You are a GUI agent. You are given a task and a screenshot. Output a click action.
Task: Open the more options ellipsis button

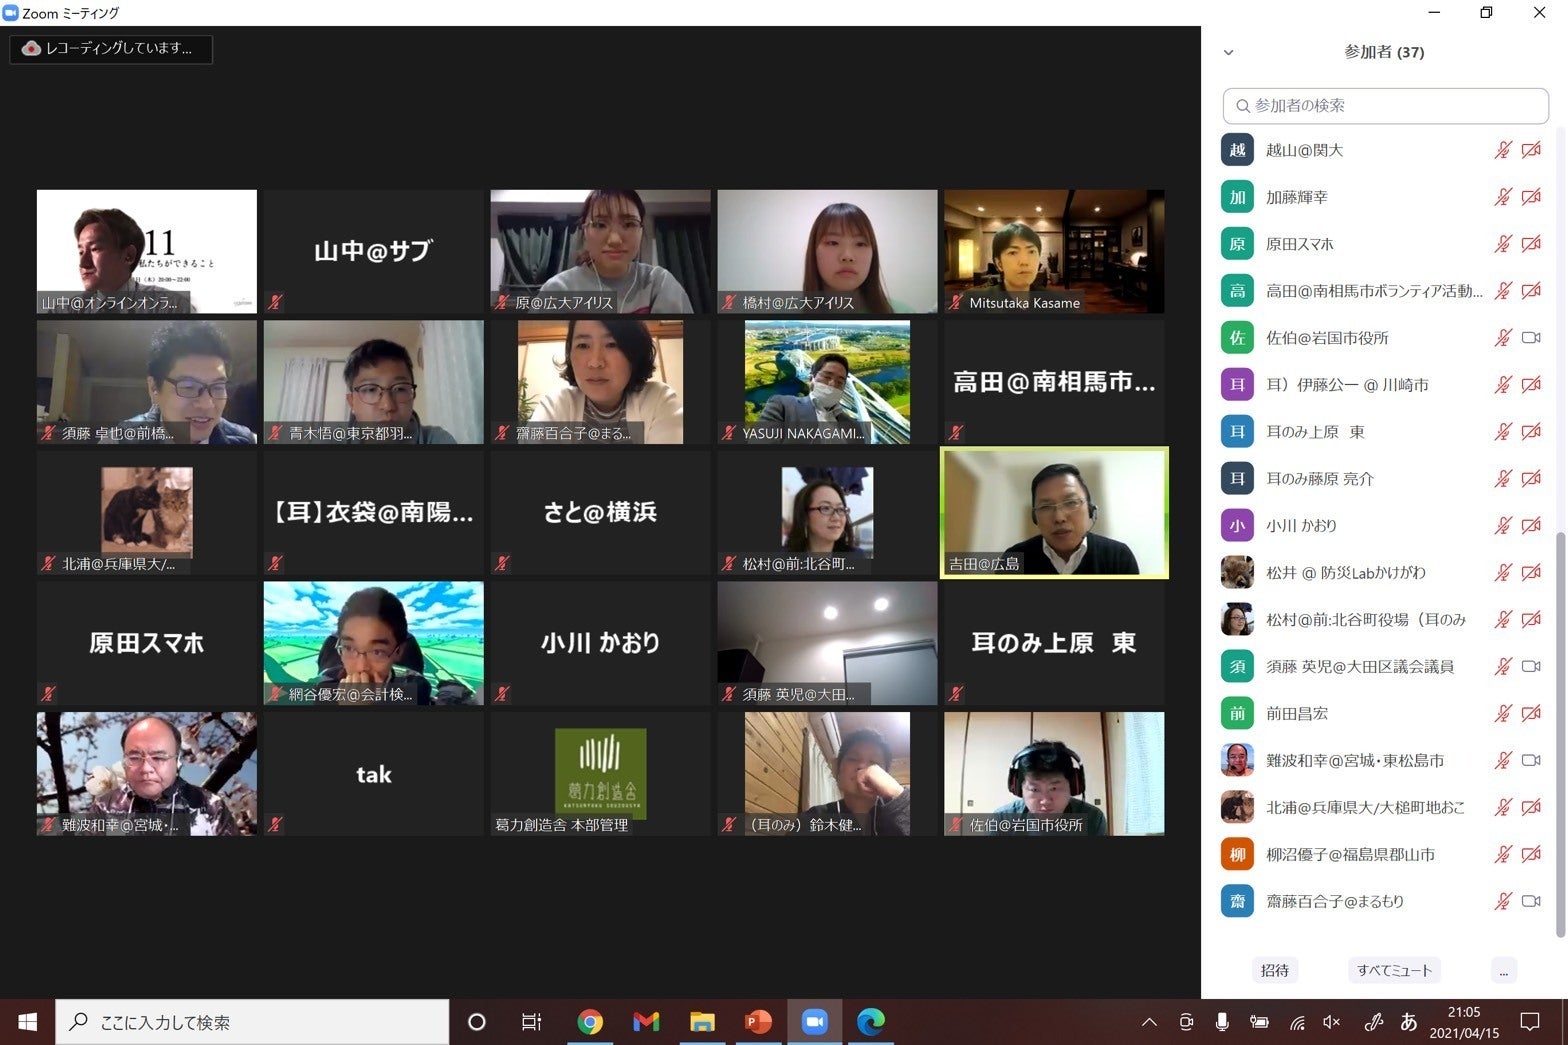[x=1503, y=970]
